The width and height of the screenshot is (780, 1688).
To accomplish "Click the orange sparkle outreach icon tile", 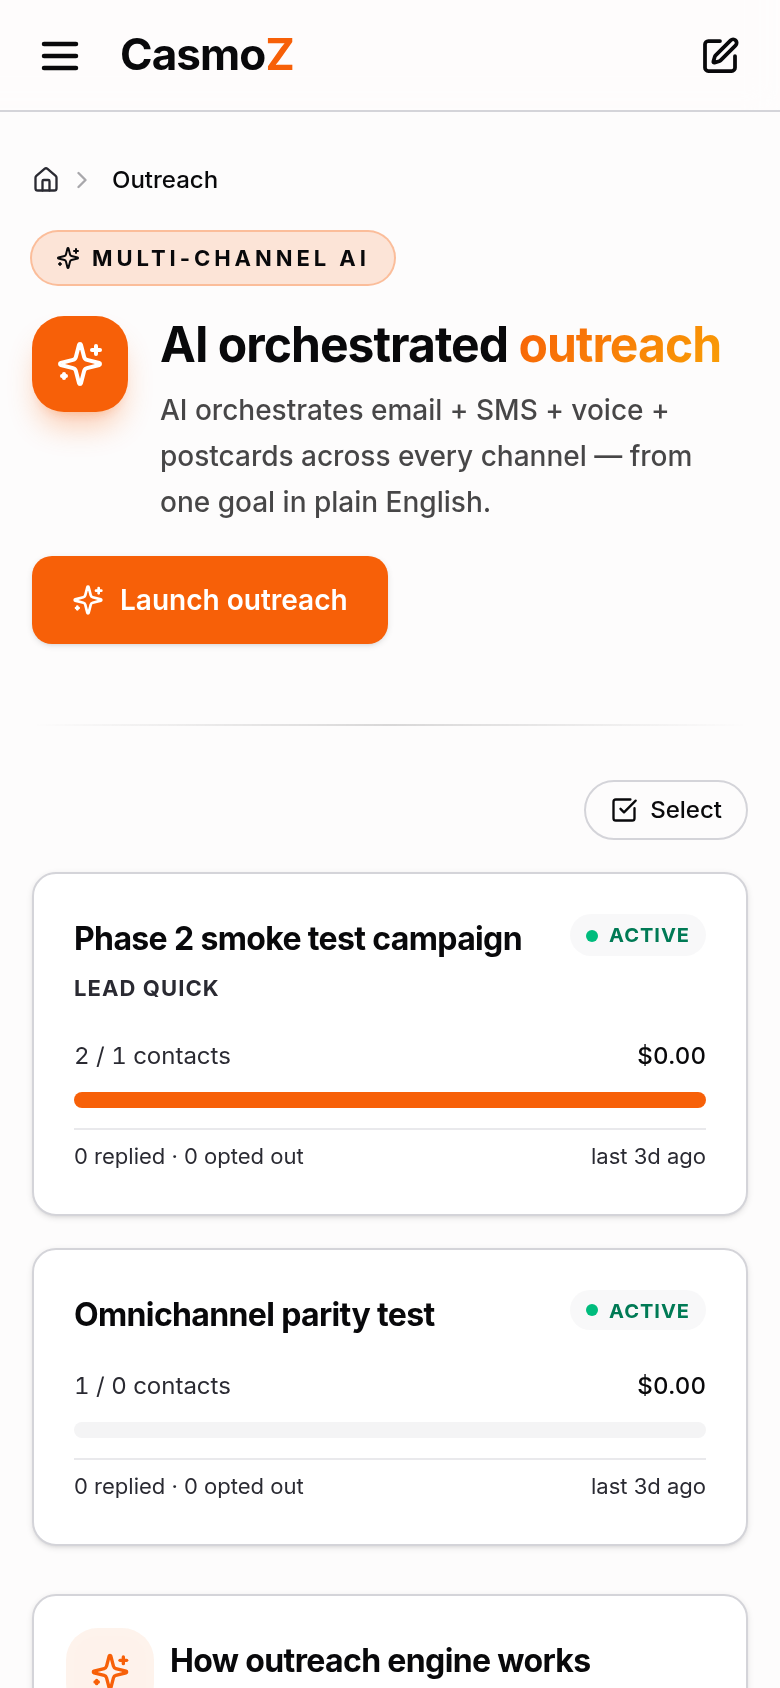I will 80,364.
